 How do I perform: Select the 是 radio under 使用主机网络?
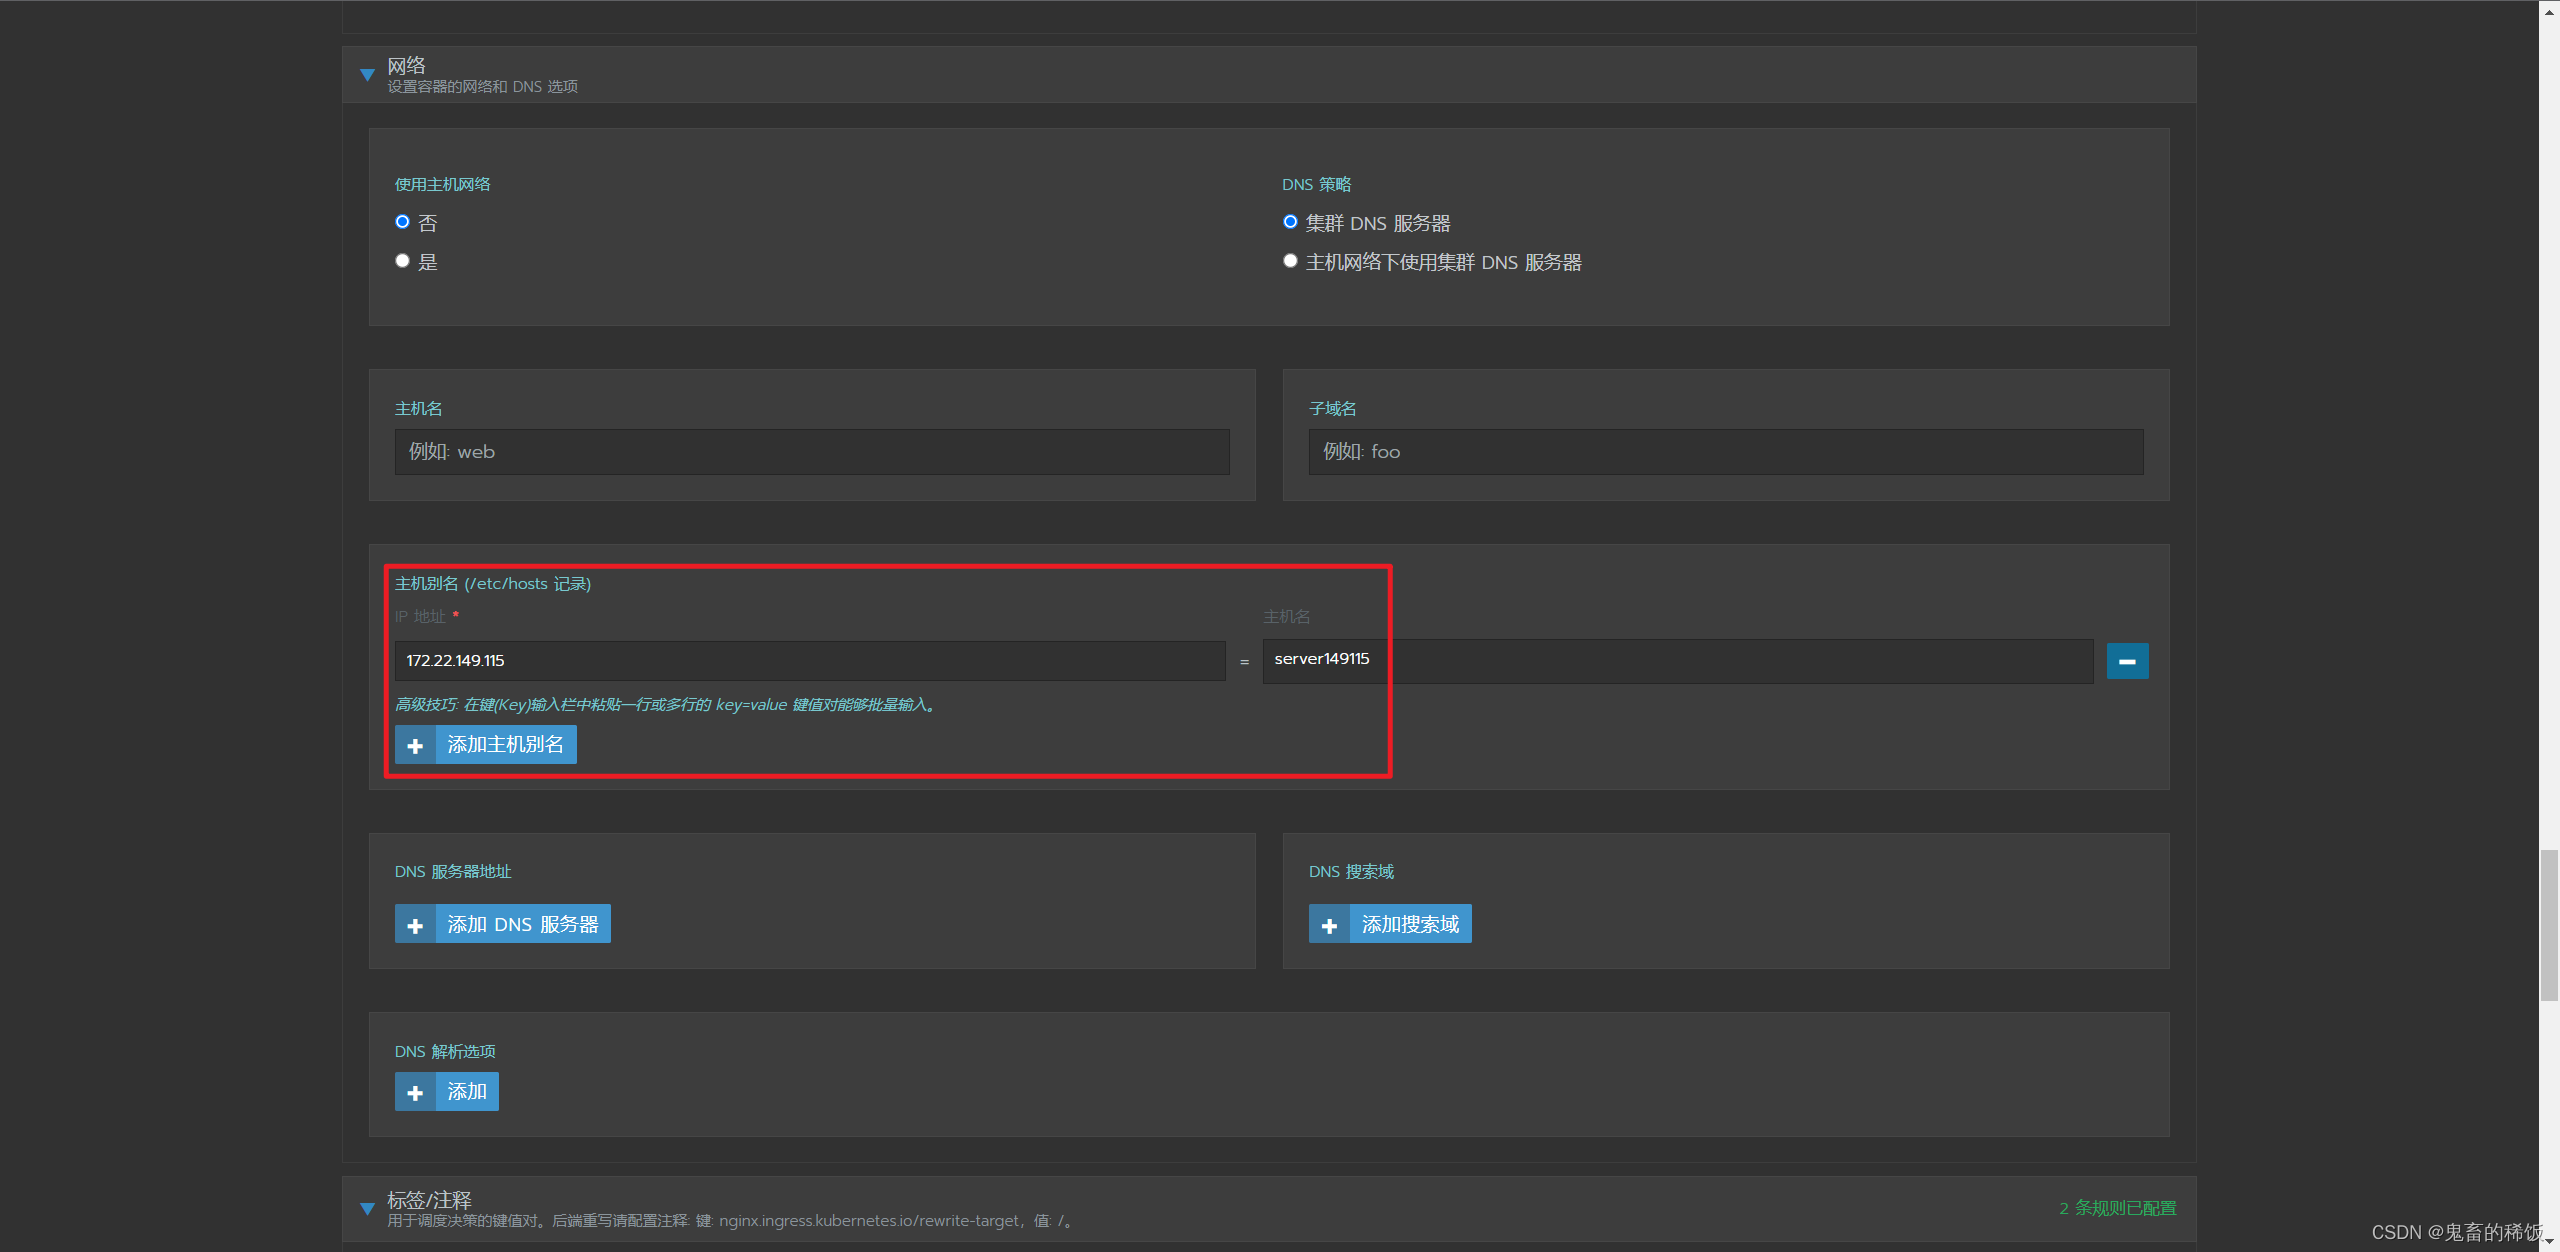point(402,260)
